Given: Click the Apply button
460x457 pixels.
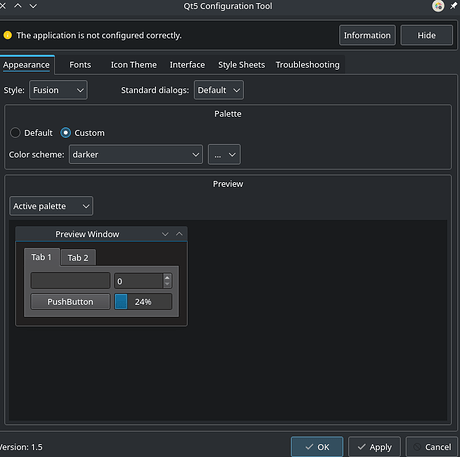Looking at the screenshot, I should point(374,447).
